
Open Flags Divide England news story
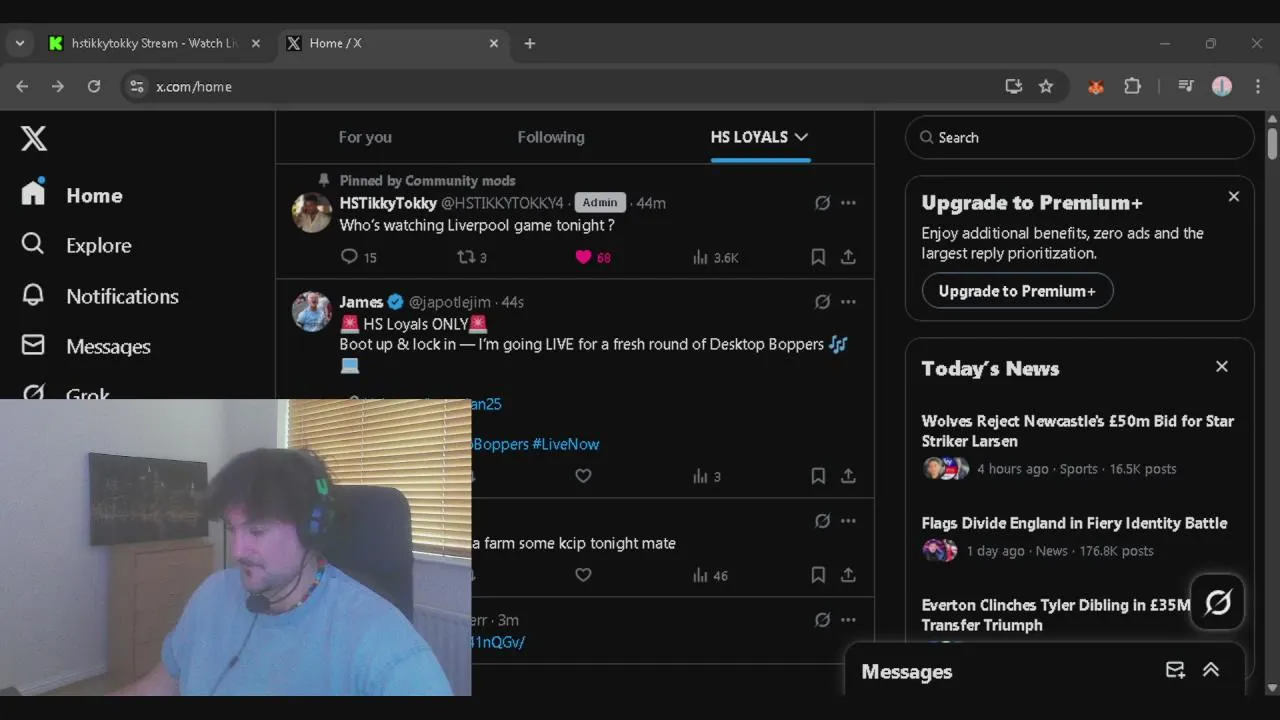1074,523
